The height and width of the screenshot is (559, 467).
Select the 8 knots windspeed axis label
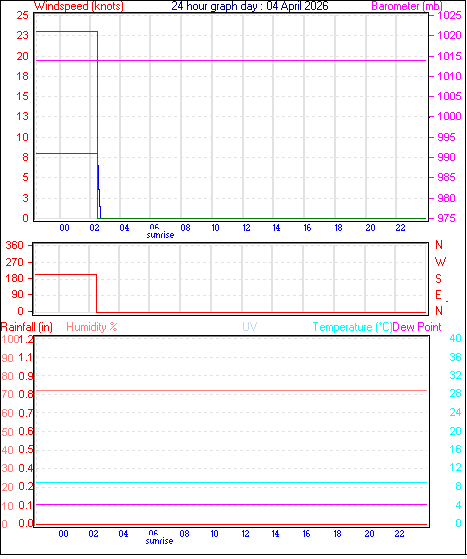[x=25, y=157]
